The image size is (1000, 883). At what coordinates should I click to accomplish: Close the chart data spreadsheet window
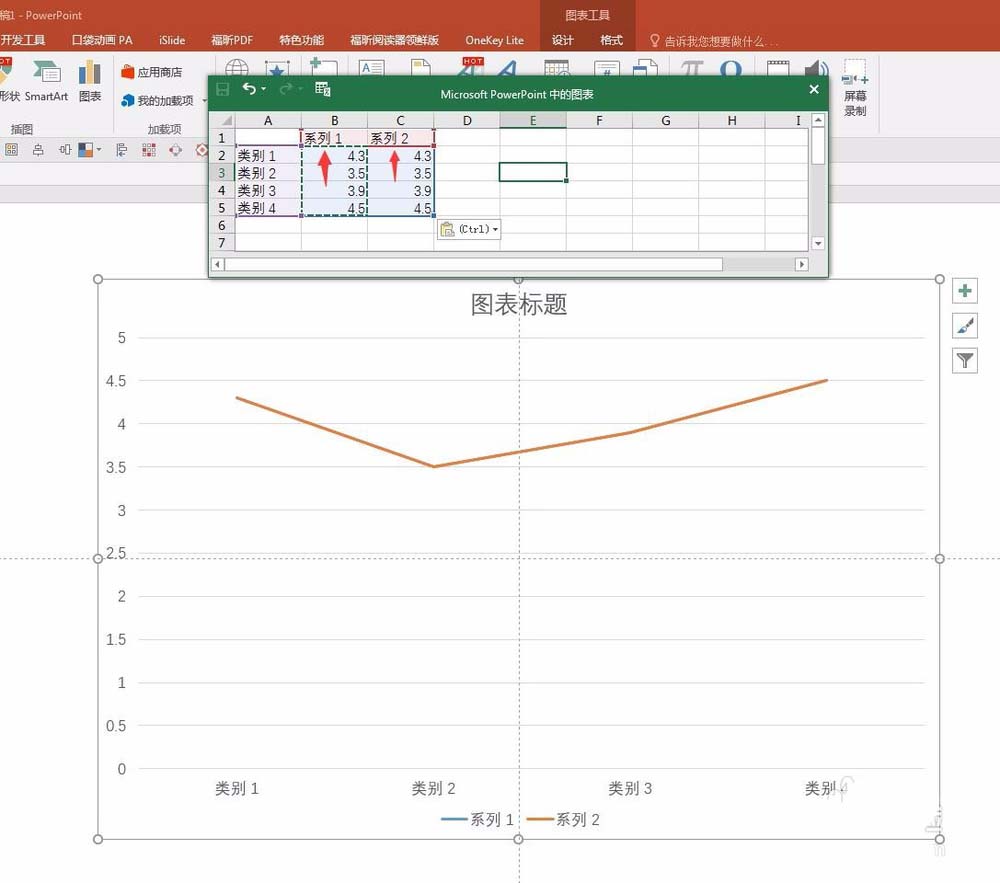point(814,89)
